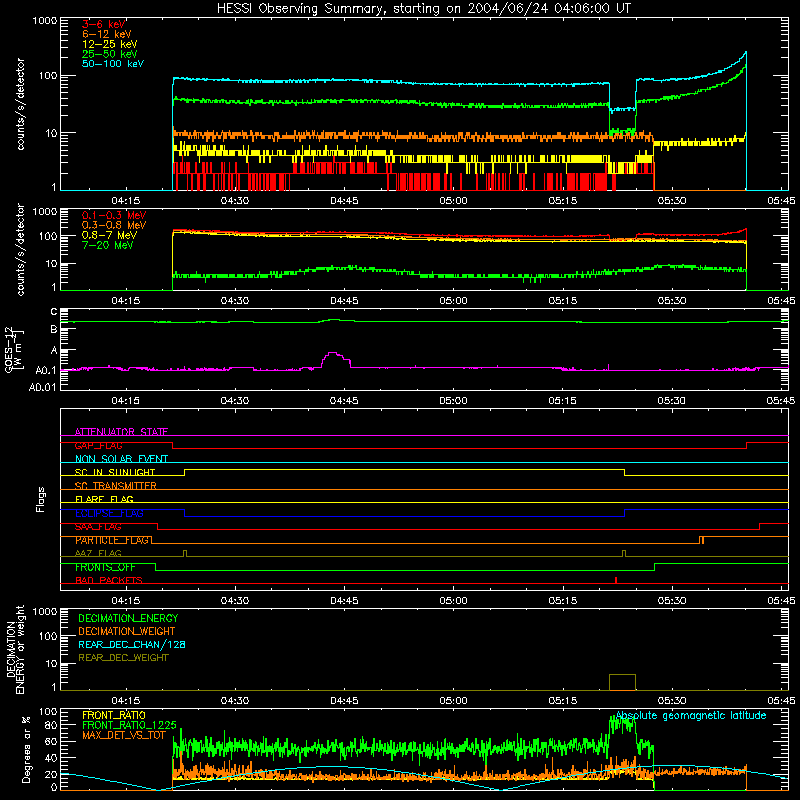Pick the 'FLARE_FLAG' label
This screenshot has width=800, height=800.
coord(104,499)
